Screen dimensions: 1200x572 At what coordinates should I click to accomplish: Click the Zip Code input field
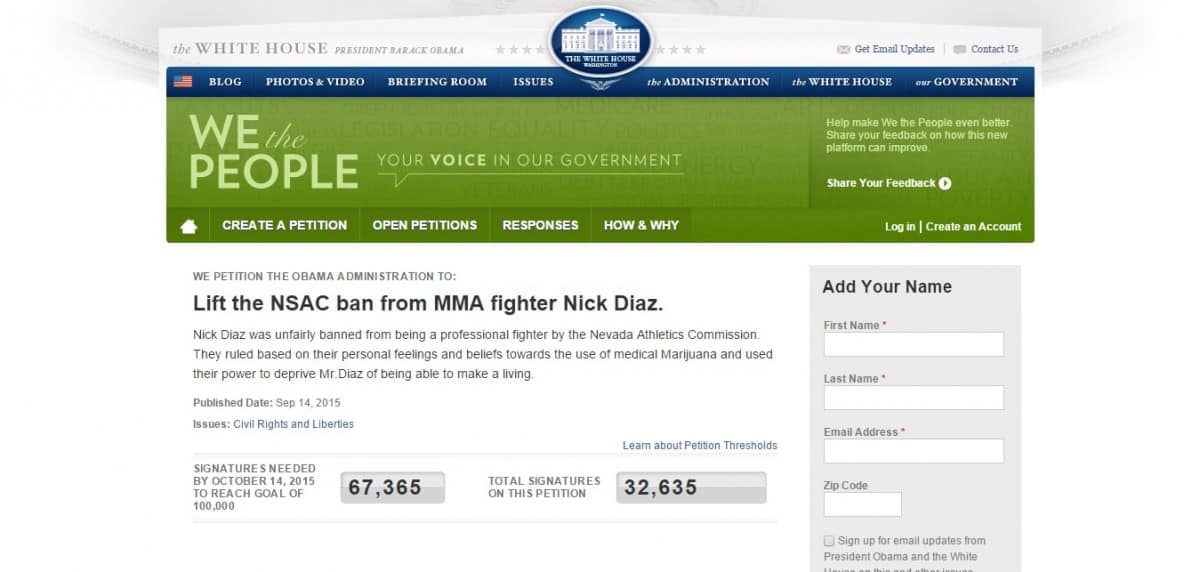point(863,504)
